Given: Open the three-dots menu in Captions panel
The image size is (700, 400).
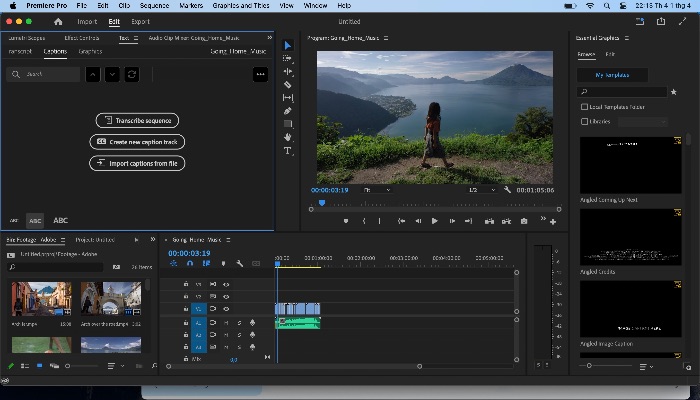Looking at the screenshot, I should point(260,74).
